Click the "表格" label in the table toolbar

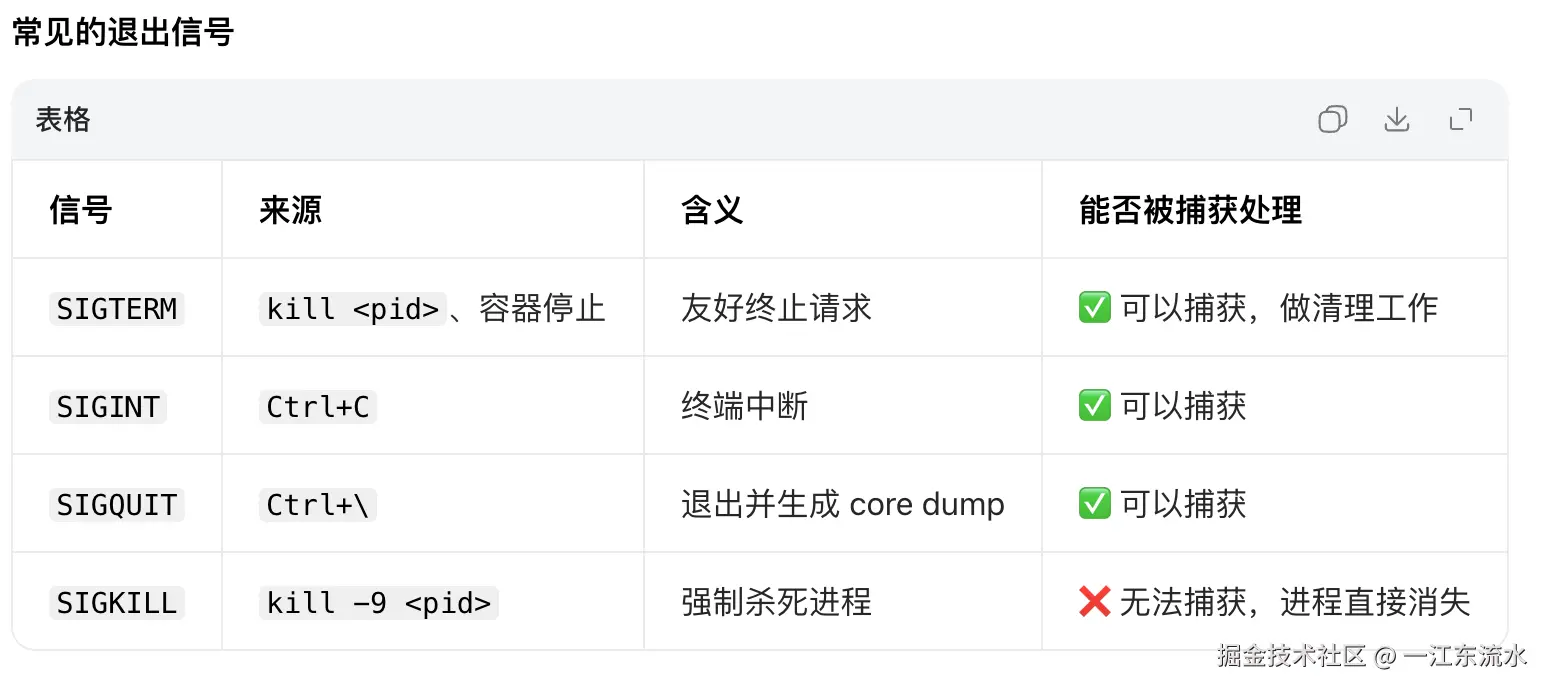click(63, 120)
